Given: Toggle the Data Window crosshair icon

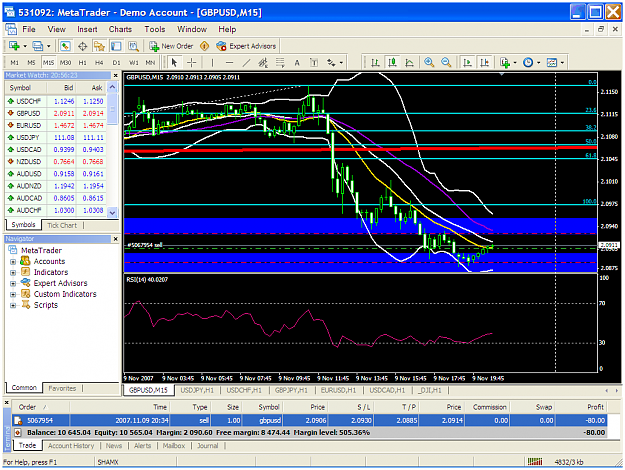Looking at the screenshot, I should 83,46.
